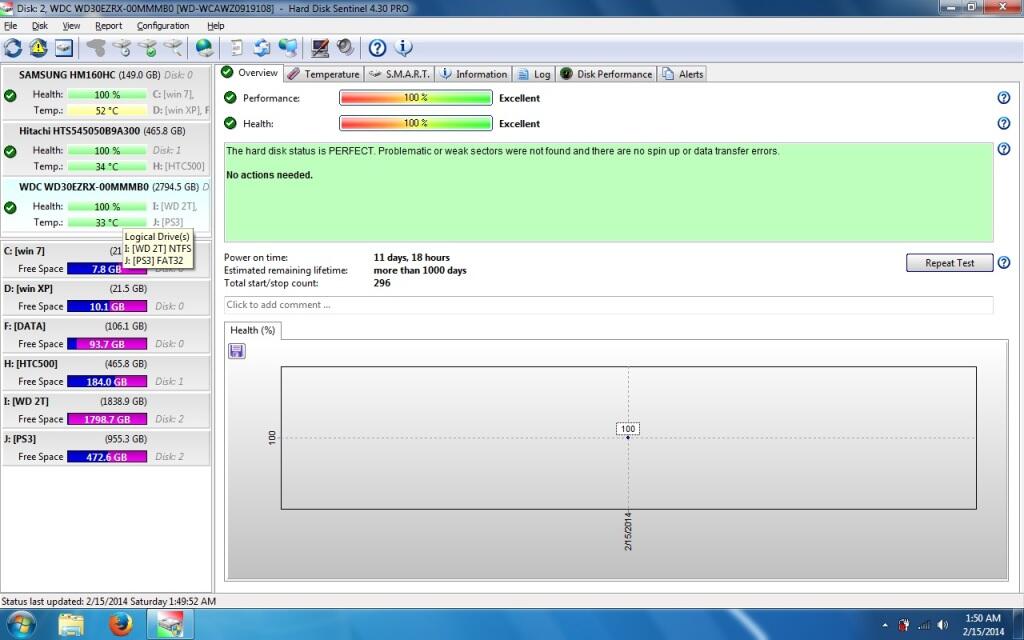Viewport: 1024px width, 640px height.
Task: Click help icon next to status message
Action: point(1004,150)
